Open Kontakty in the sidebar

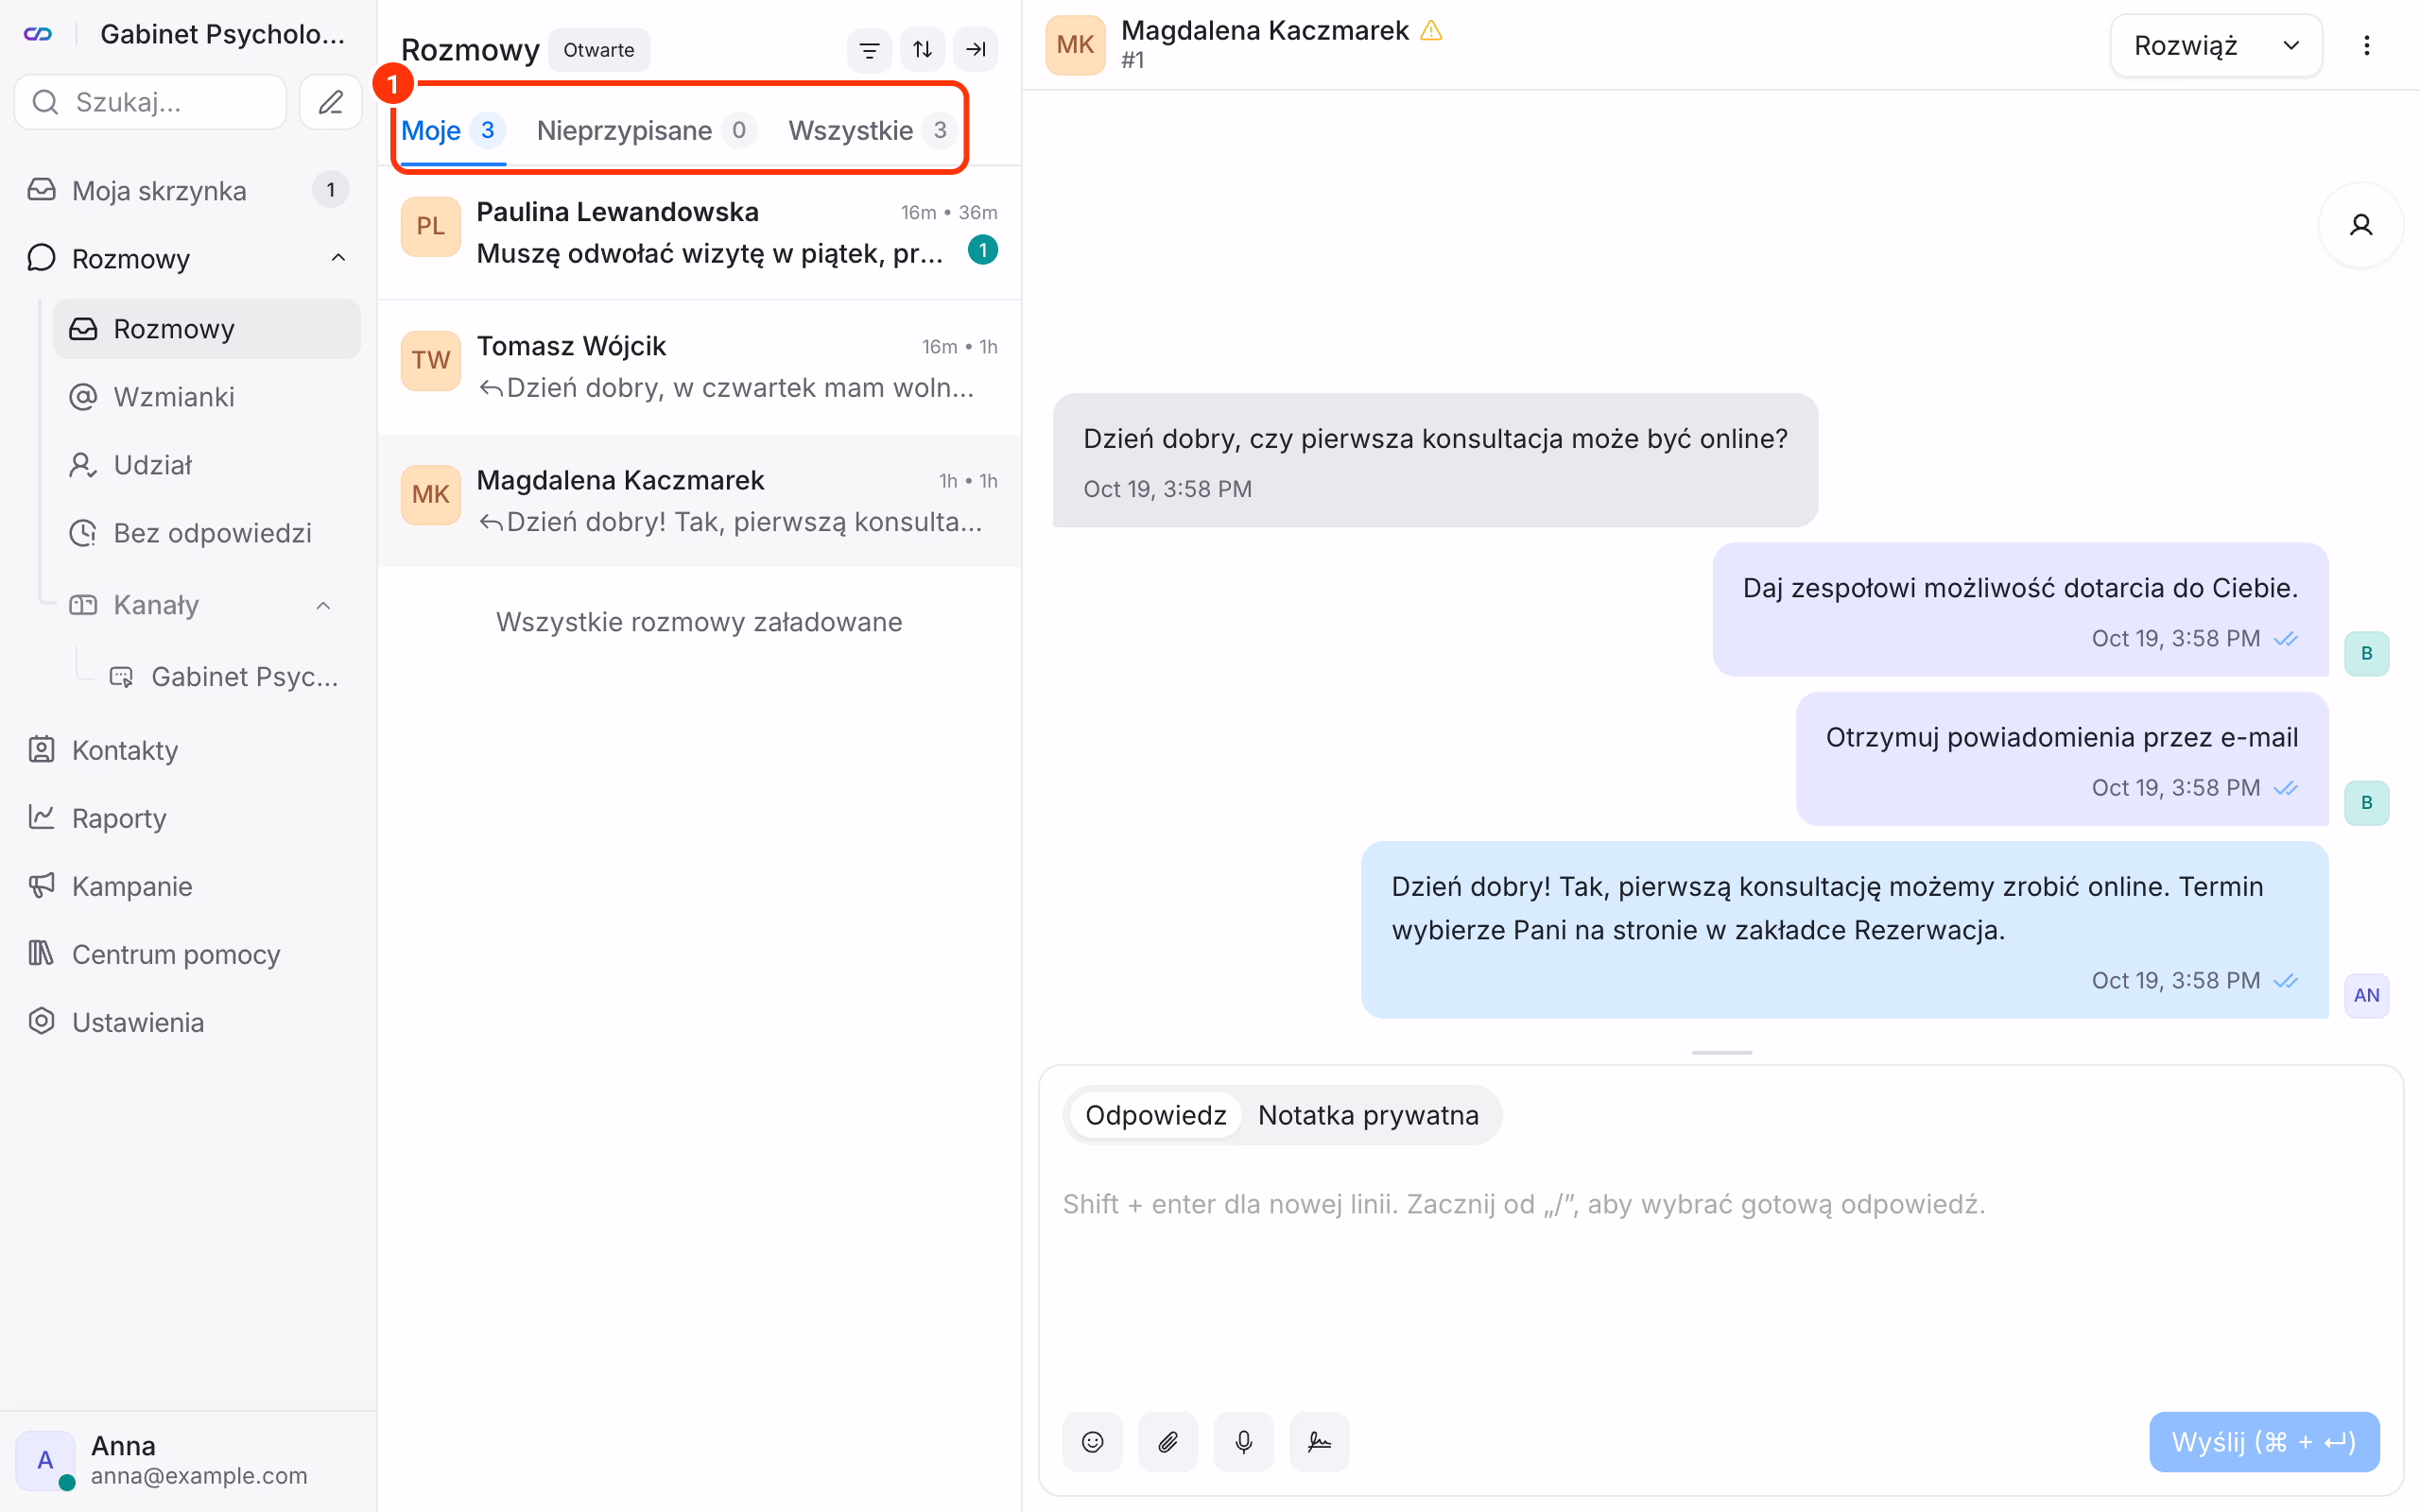[188, 750]
